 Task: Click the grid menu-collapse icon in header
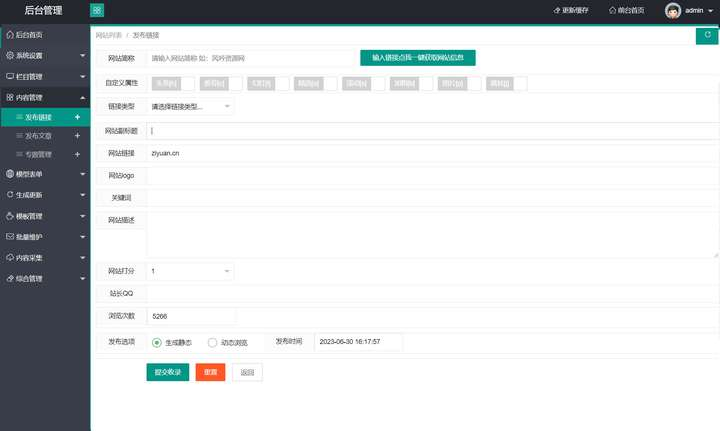coord(97,10)
